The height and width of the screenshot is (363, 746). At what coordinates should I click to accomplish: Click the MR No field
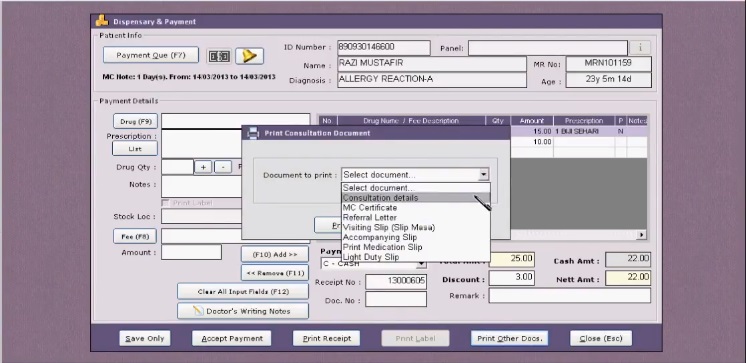[x=609, y=64]
